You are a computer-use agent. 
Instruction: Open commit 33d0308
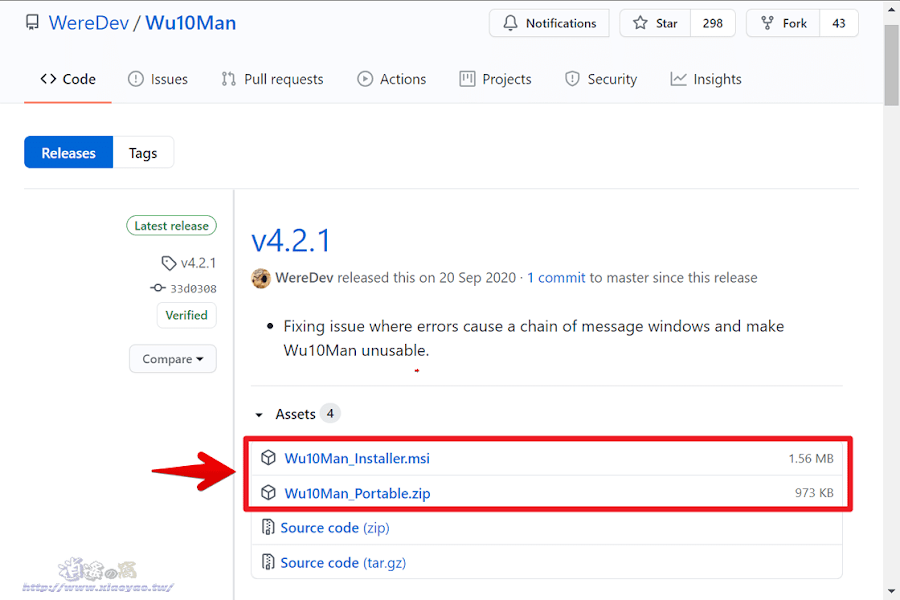click(193, 288)
